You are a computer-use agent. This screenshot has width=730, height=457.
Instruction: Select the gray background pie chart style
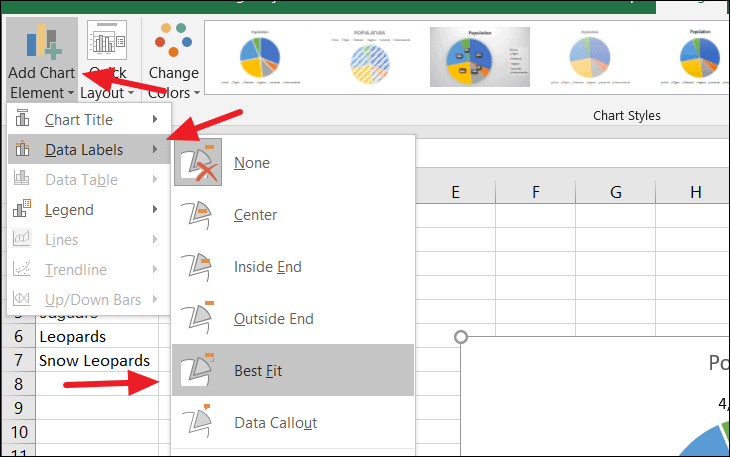coord(480,57)
